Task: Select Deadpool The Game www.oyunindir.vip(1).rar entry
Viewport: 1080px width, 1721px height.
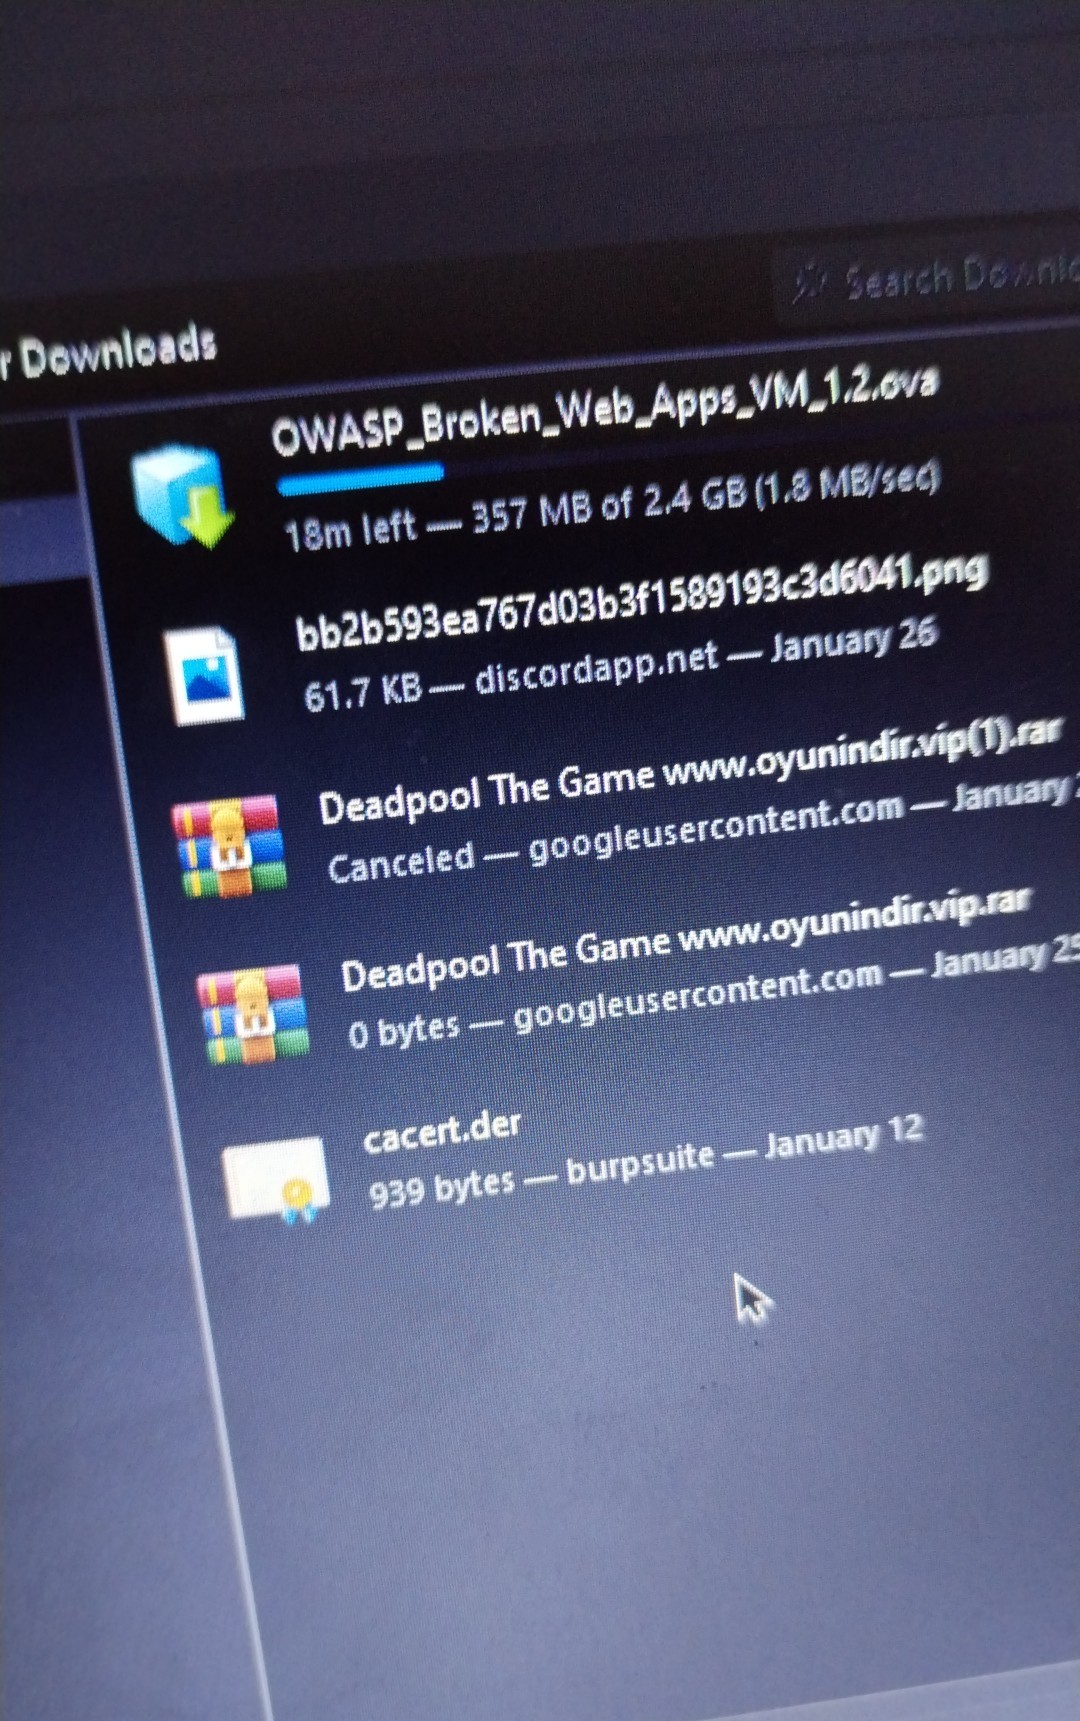Action: [688, 770]
